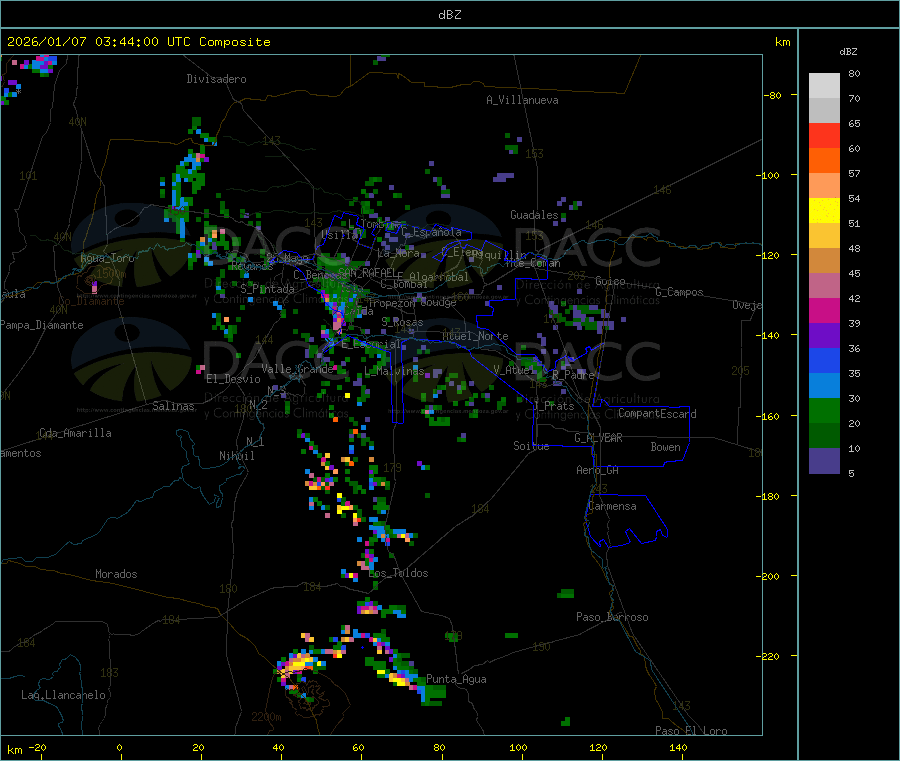
Task: Click the Valle_Grande location label
Action: pos(297,369)
